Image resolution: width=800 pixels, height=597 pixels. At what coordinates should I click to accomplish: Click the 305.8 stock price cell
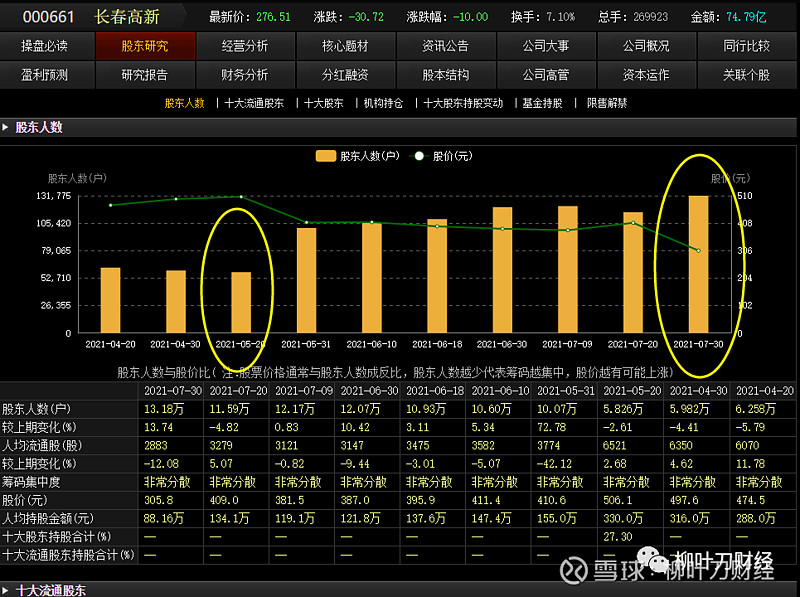159,500
